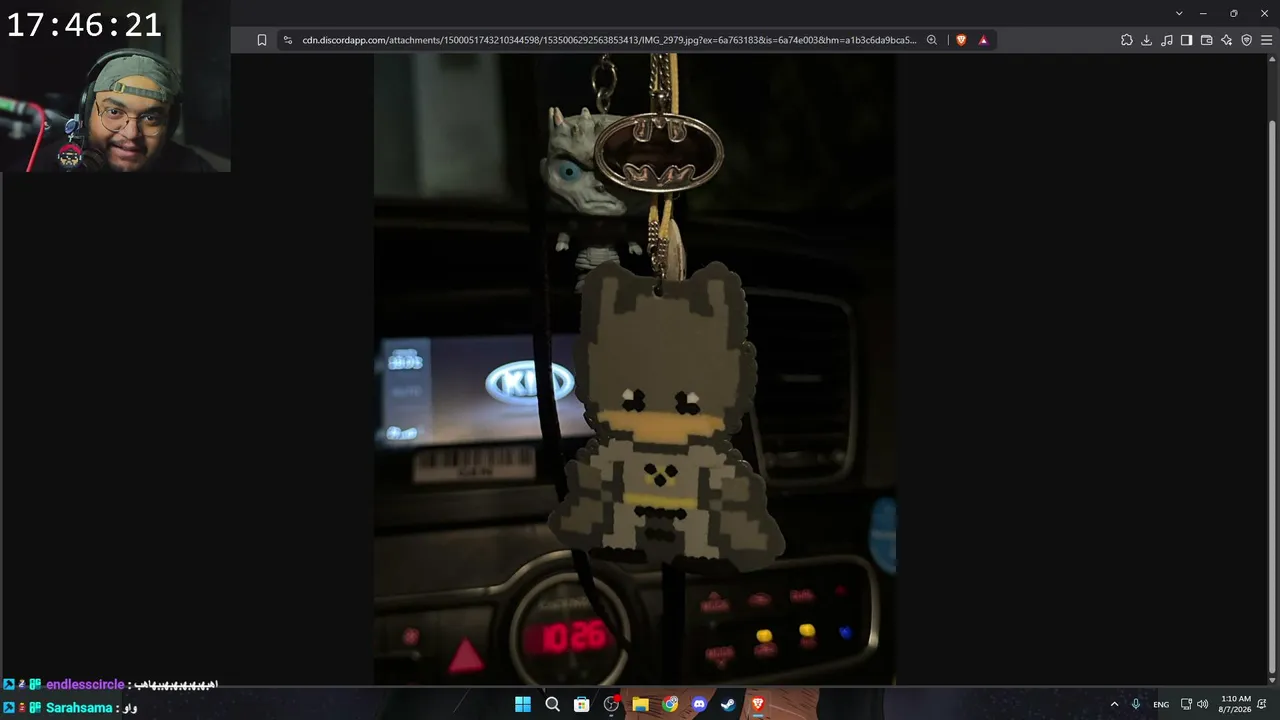Open site settings icon beside the URL

288,40
